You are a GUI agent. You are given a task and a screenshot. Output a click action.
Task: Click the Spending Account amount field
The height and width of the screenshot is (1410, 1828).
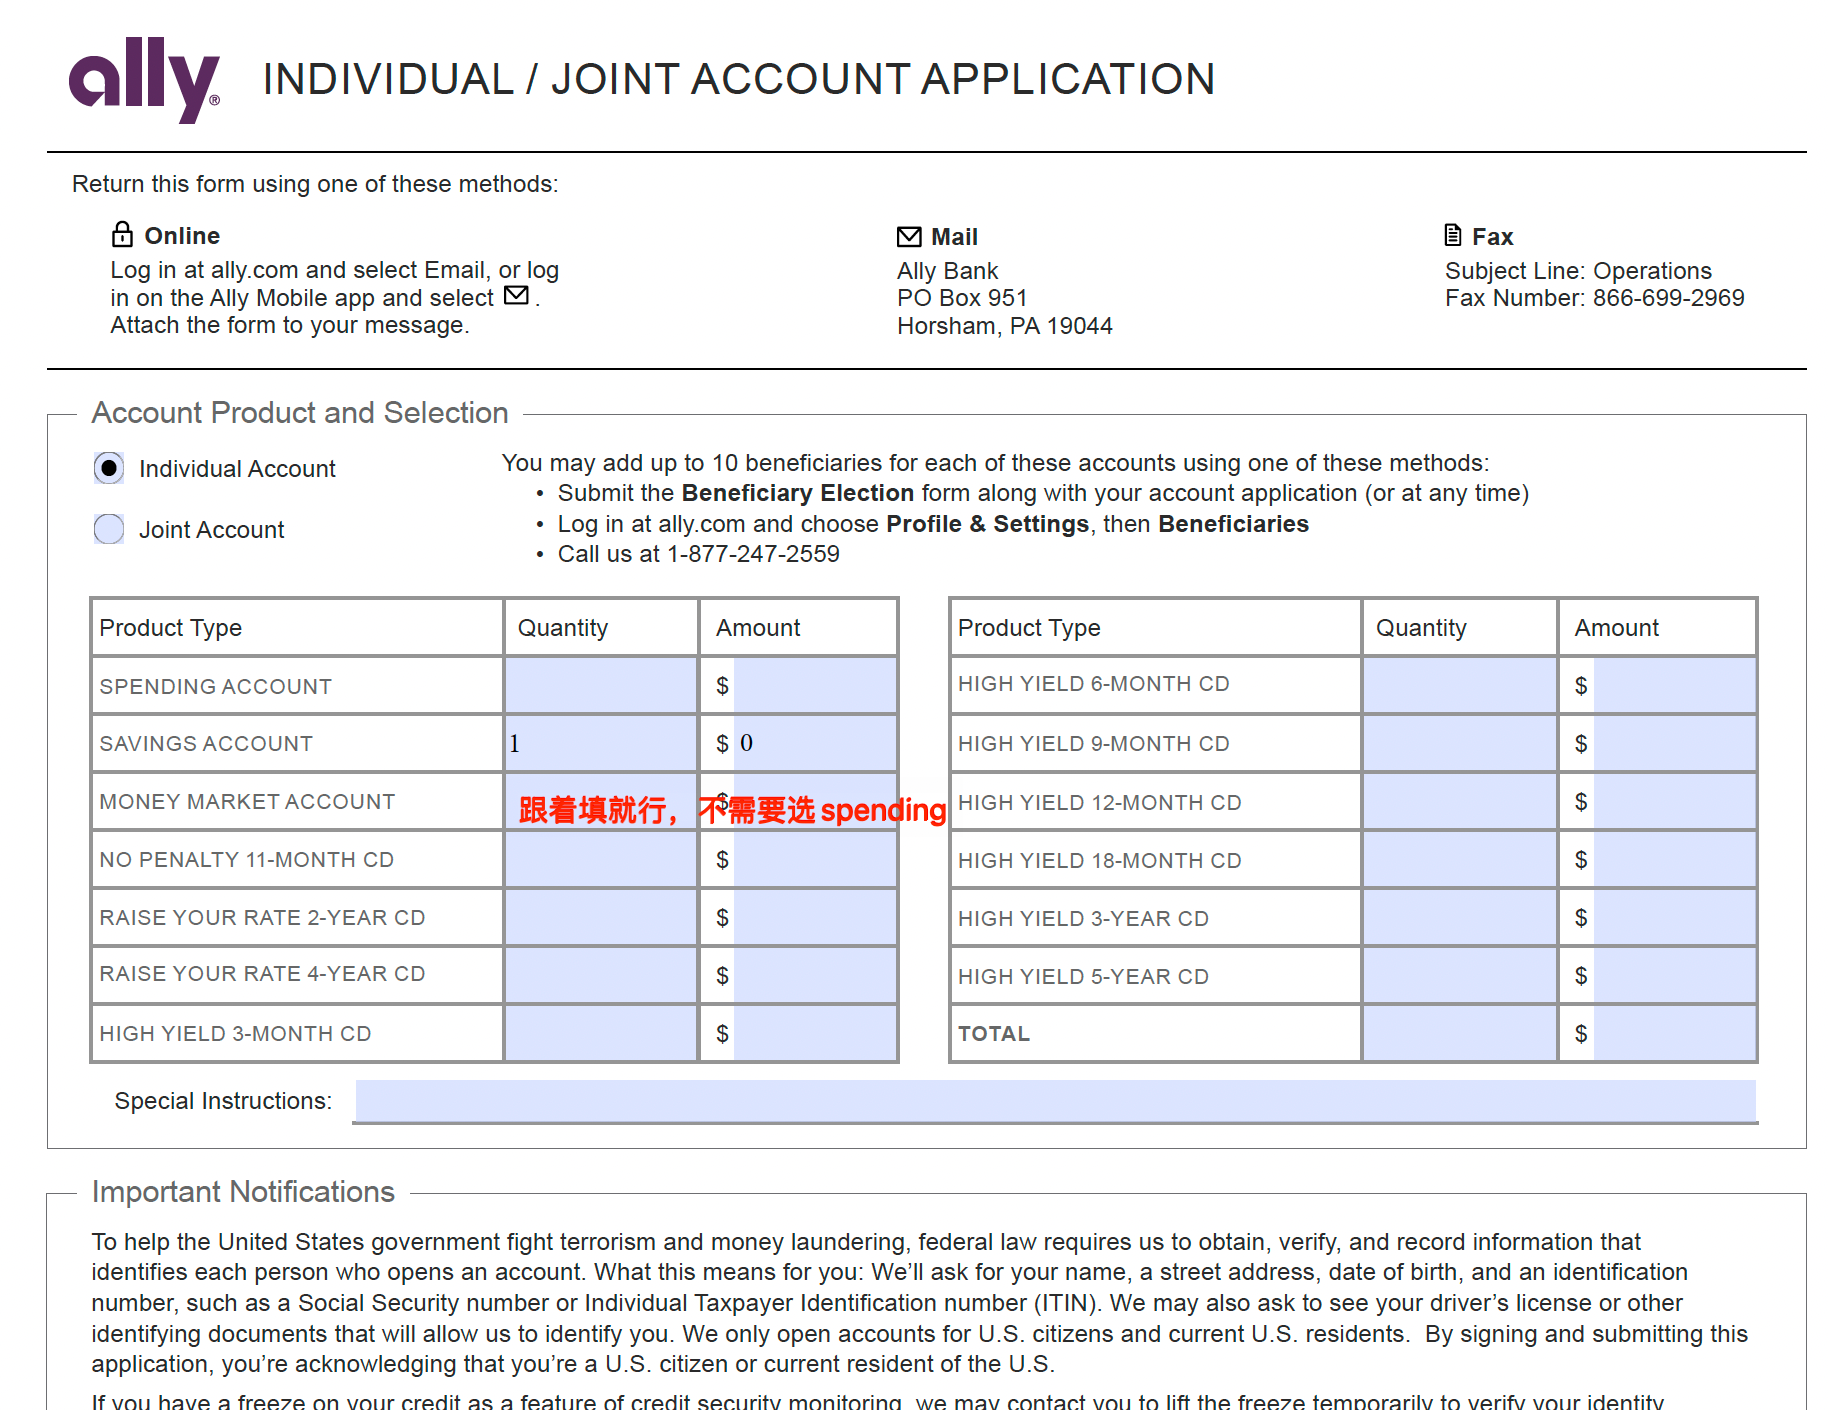814,686
